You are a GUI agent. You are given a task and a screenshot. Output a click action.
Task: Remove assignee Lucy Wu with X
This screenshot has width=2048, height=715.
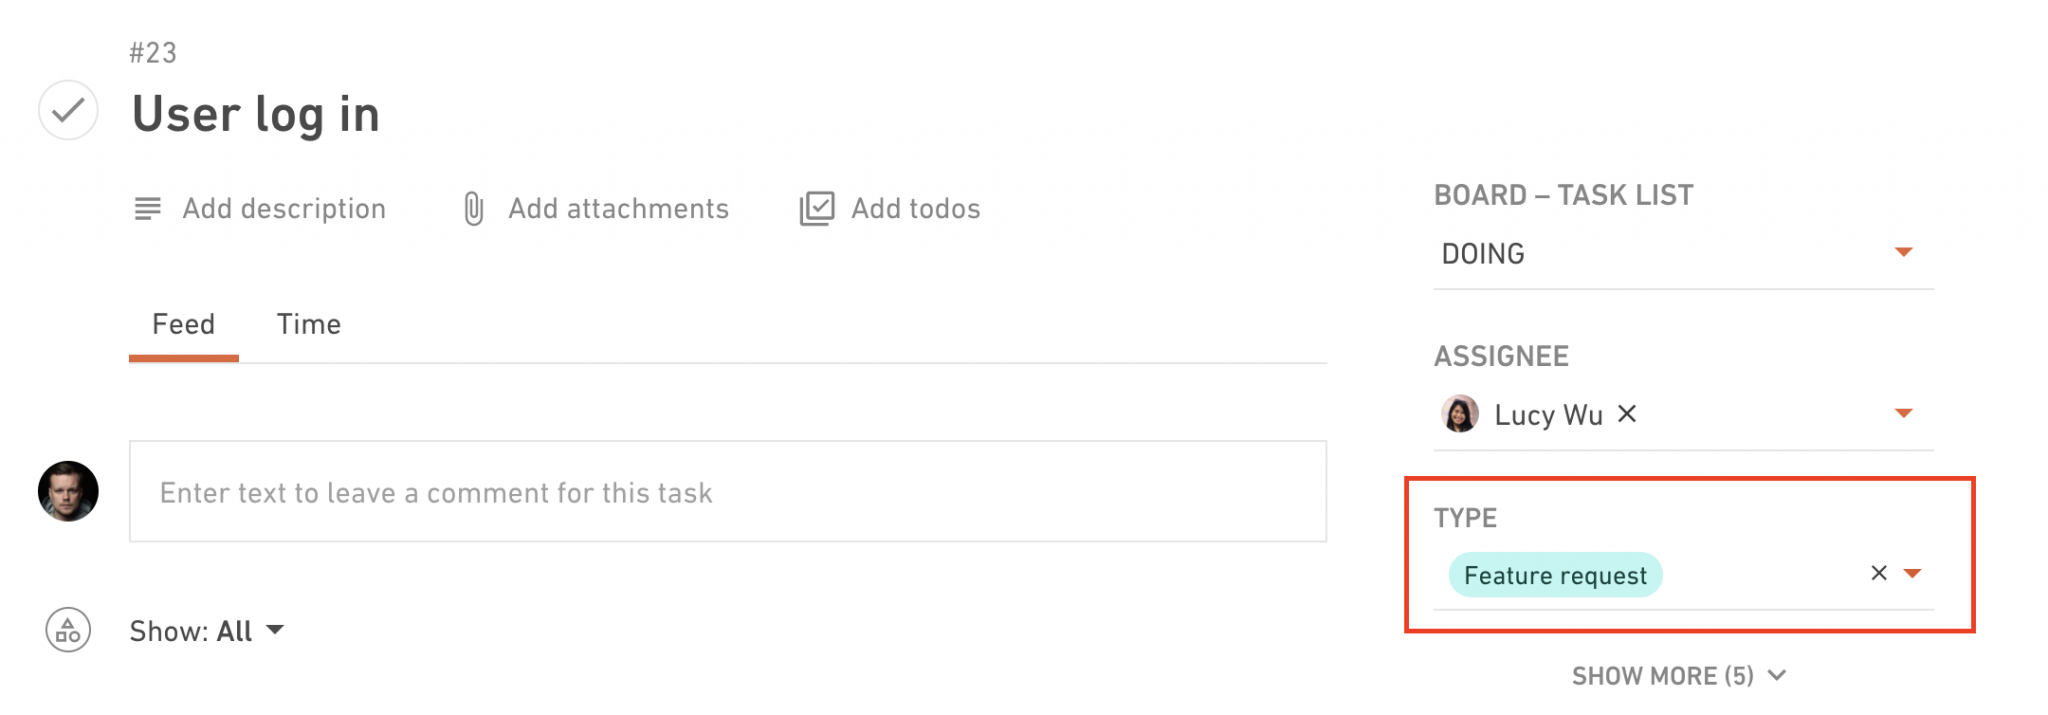[x=1627, y=413]
